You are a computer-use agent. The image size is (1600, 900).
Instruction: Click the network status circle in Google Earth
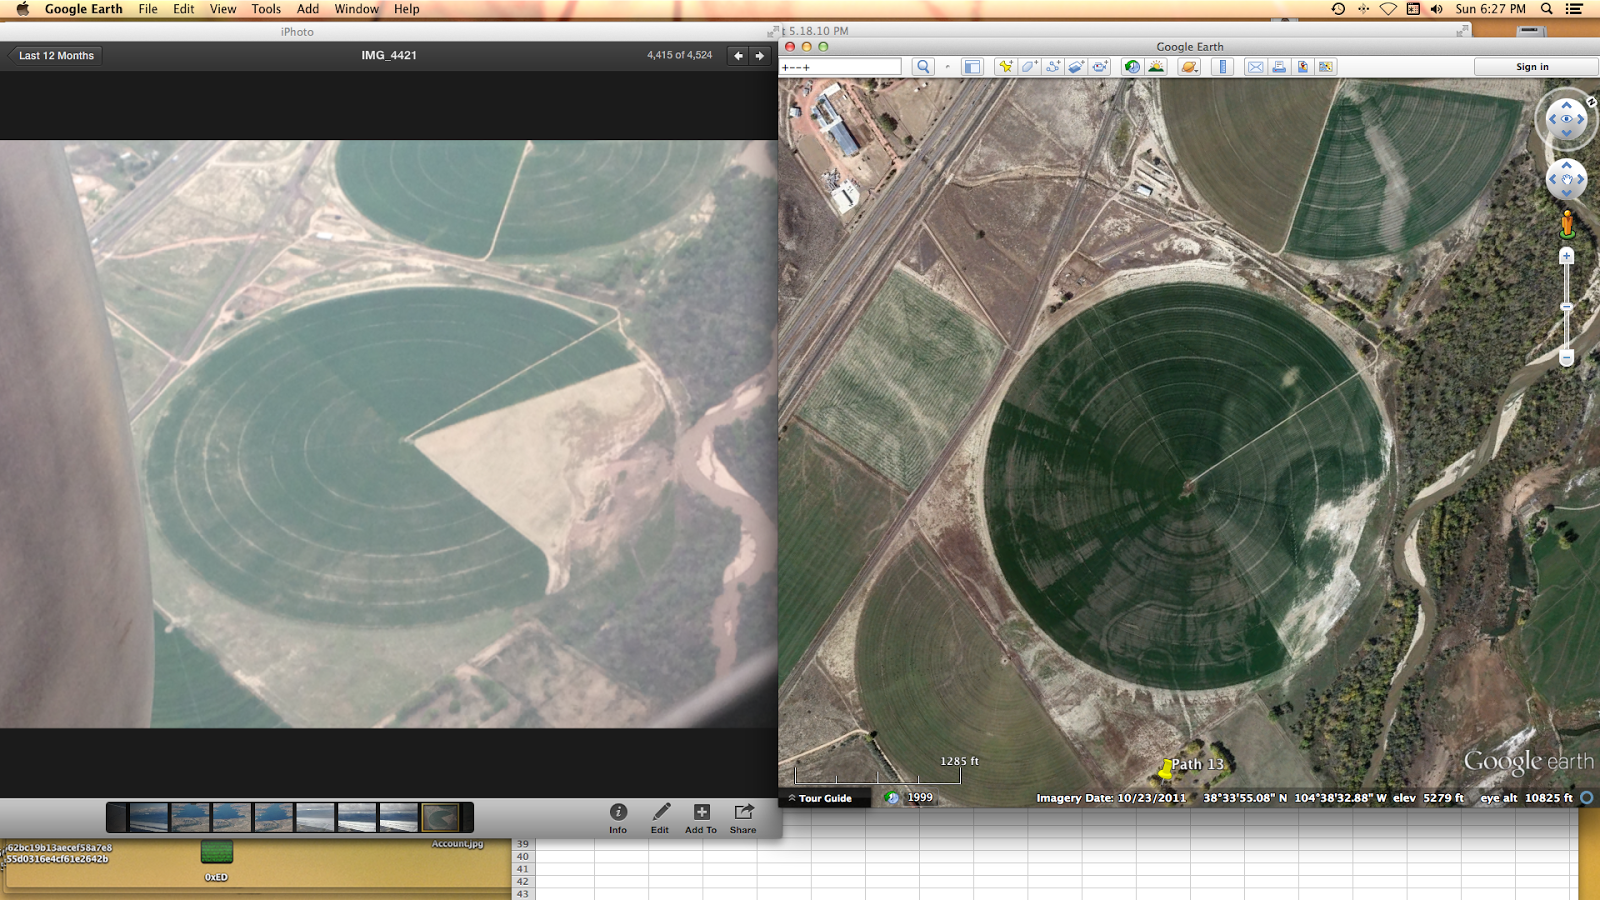coord(1586,798)
